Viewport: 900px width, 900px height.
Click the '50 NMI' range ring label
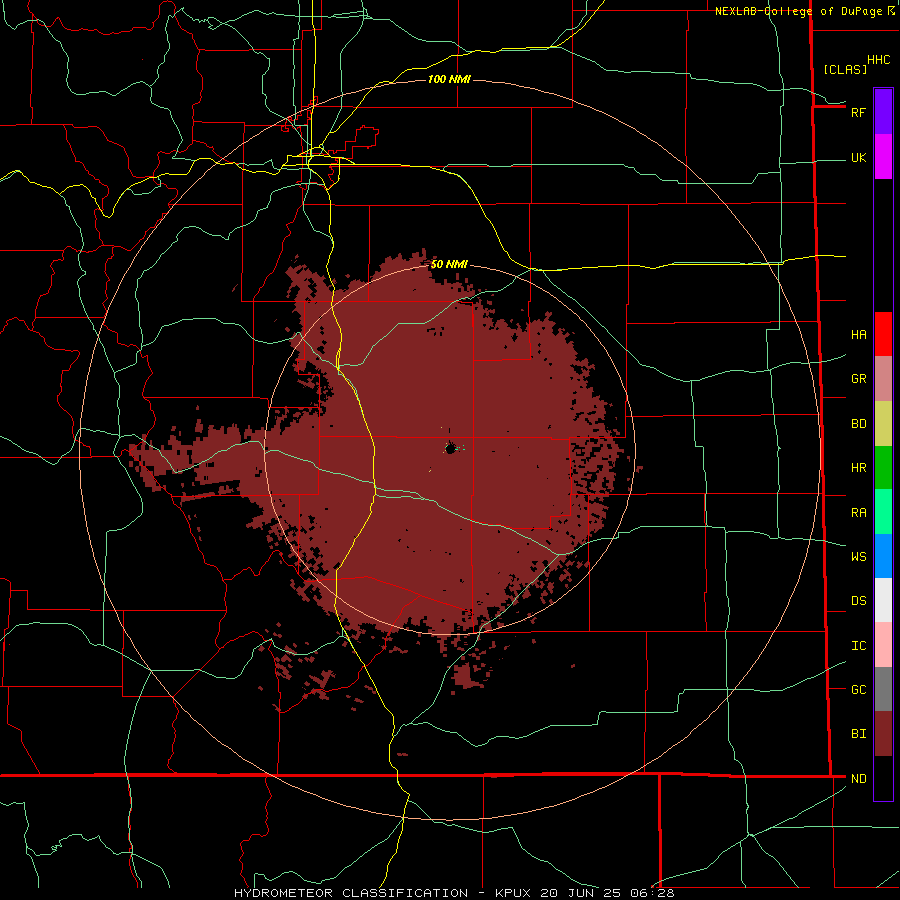(x=449, y=265)
